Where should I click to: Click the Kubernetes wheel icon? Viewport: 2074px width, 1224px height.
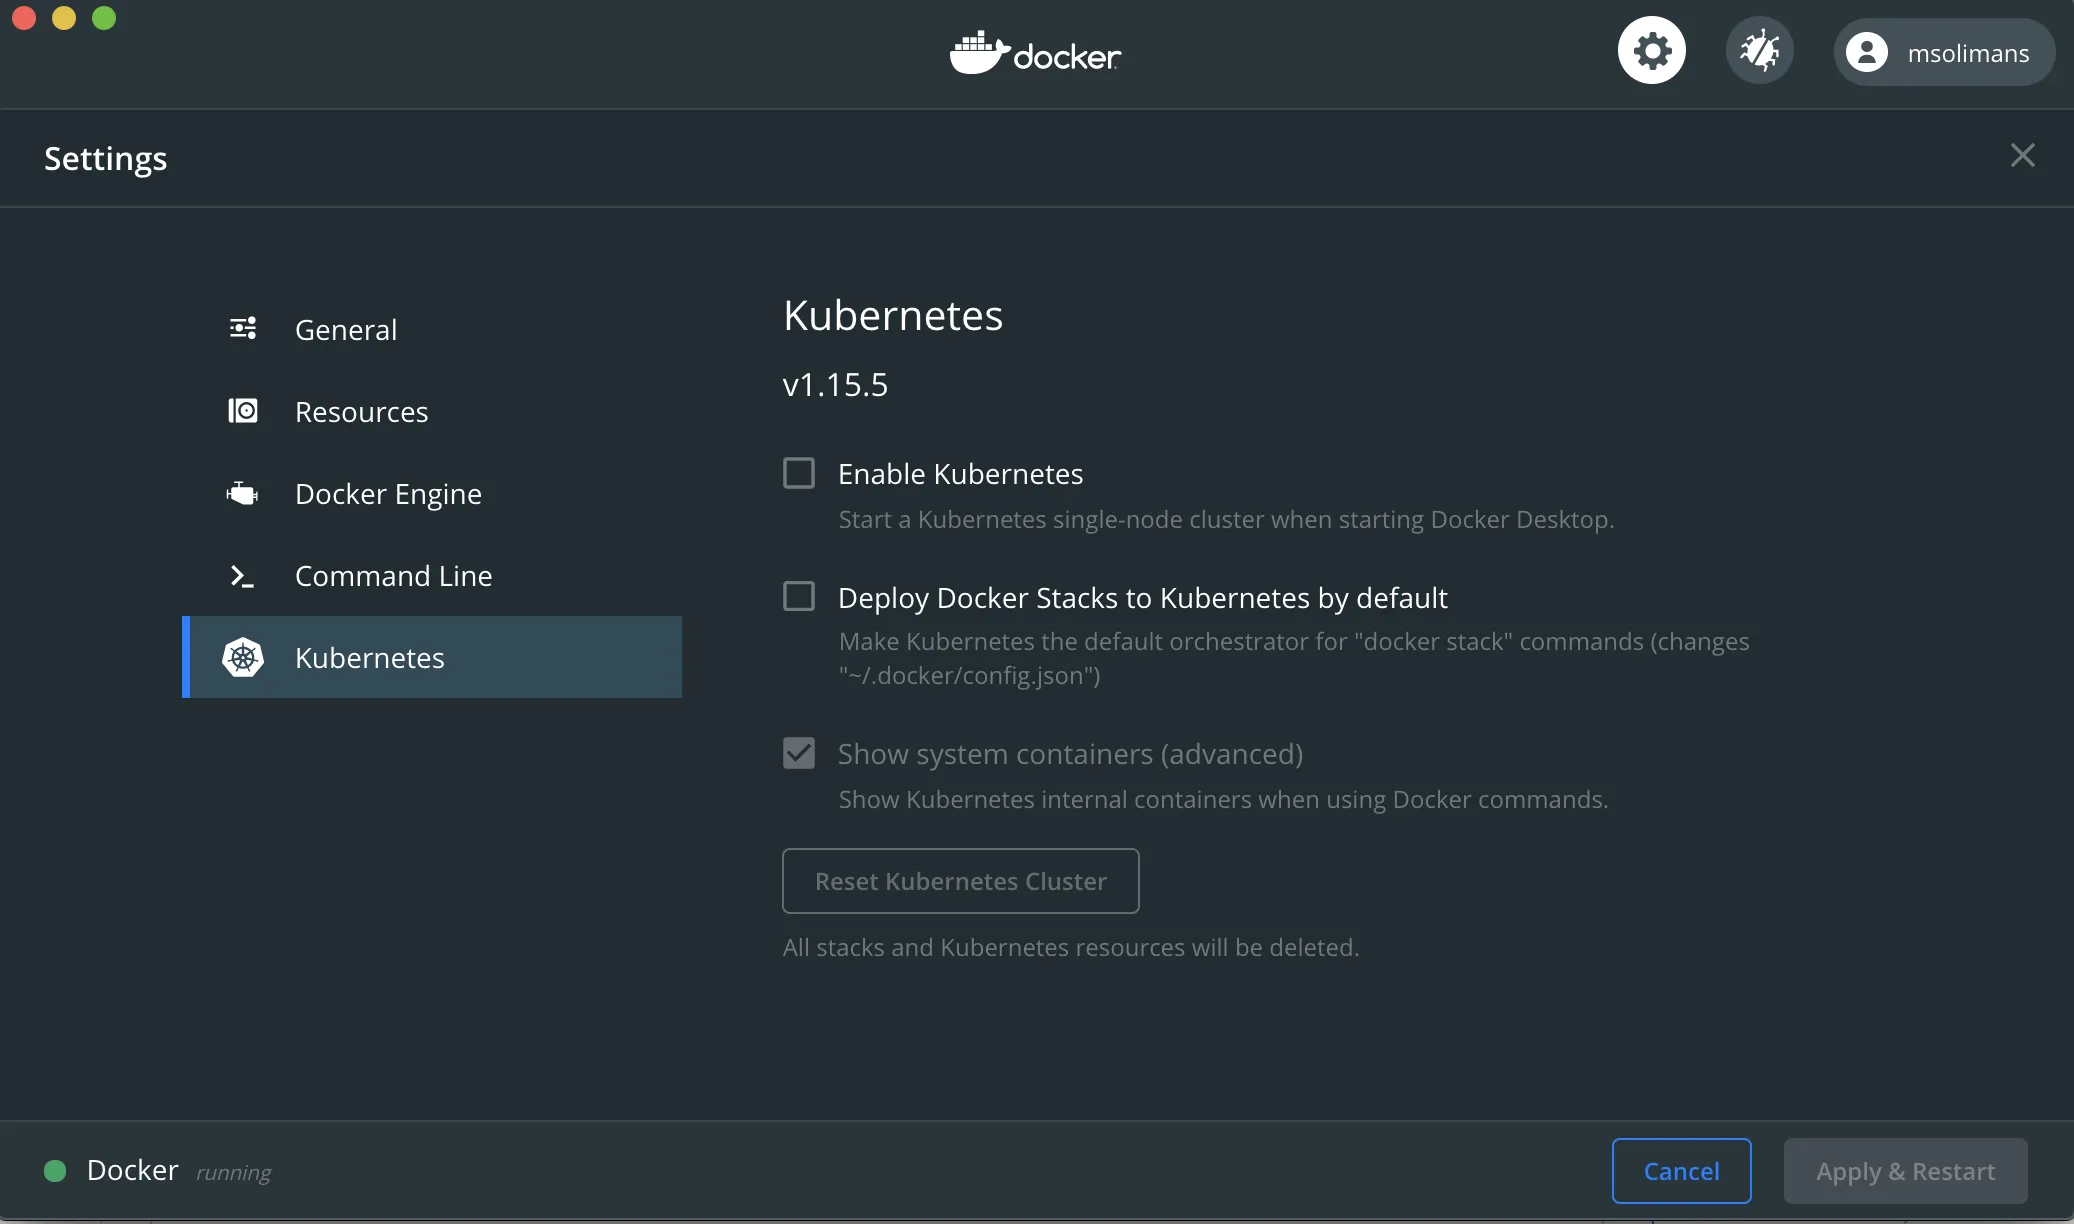click(x=243, y=658)
